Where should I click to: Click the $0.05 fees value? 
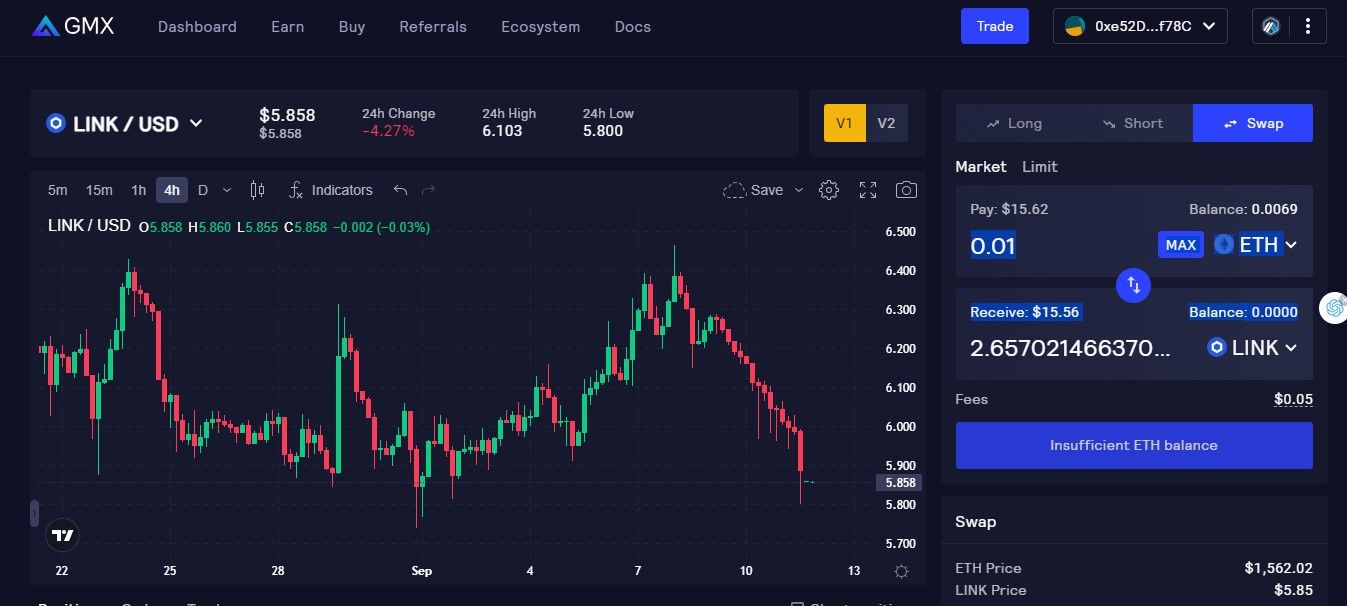coord(1293,400)
